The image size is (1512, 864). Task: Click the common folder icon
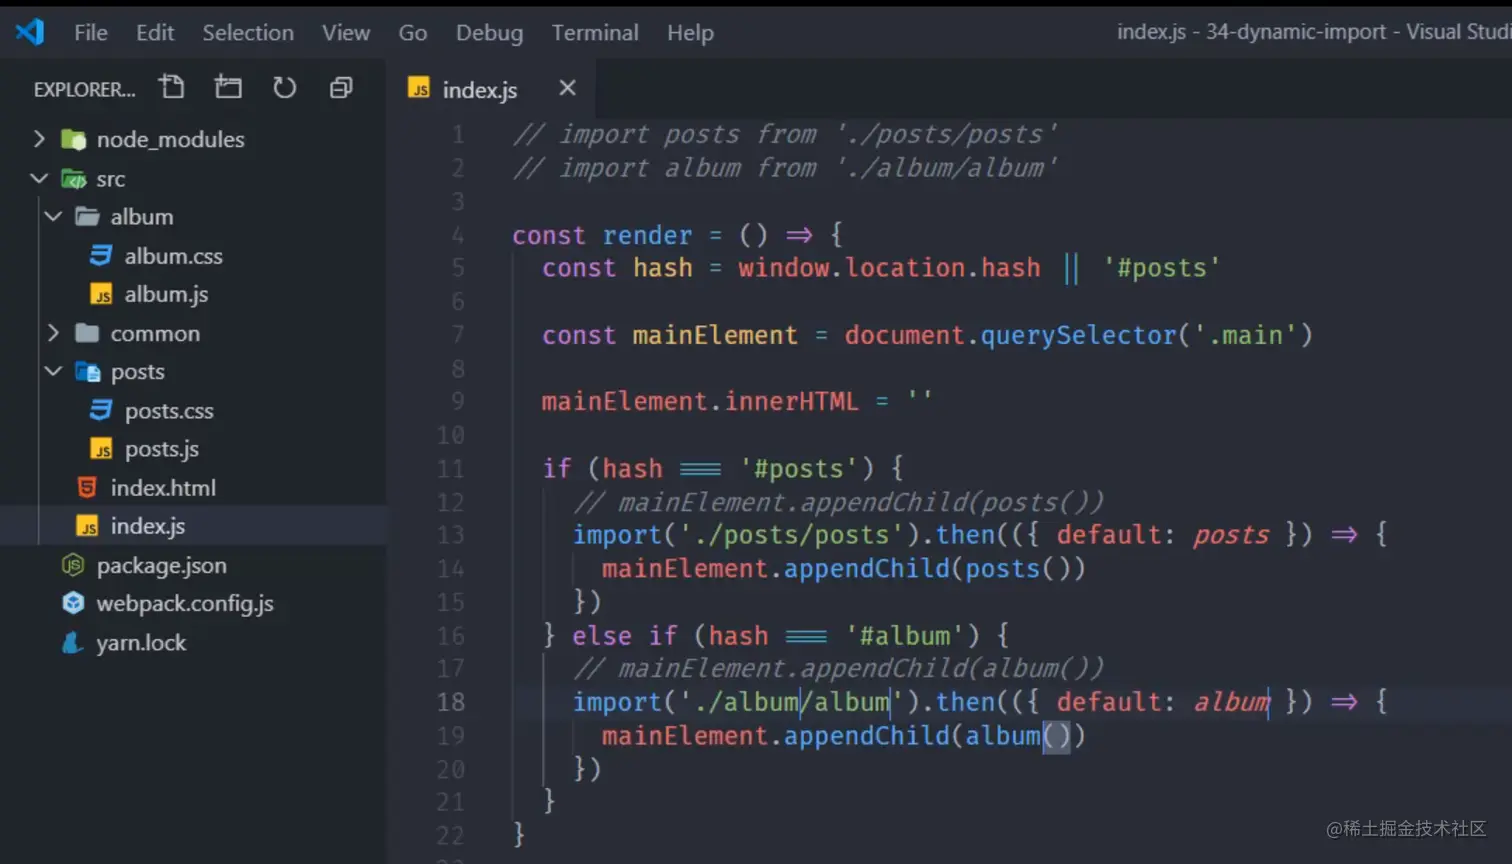pyautogui.click(x=87, y=333)
